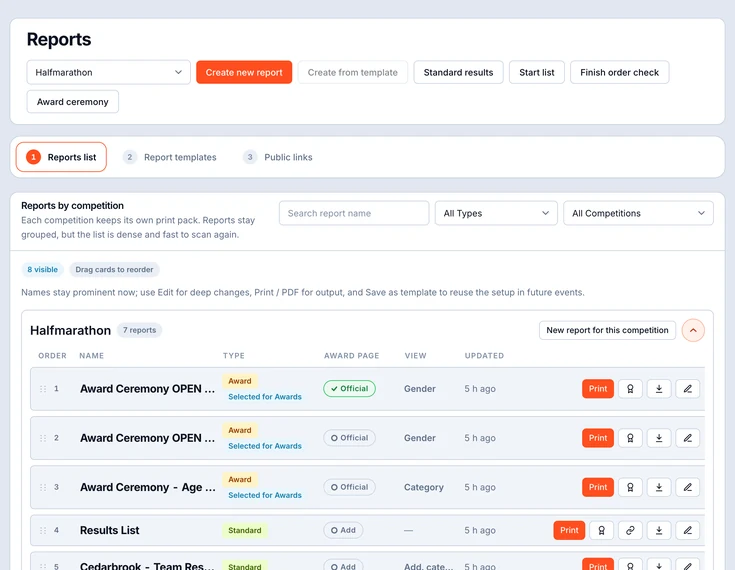Collapse the Halfmarathon reports group
Screen dimensions: 735x570
pyautogui.click(x=693, y=330)
